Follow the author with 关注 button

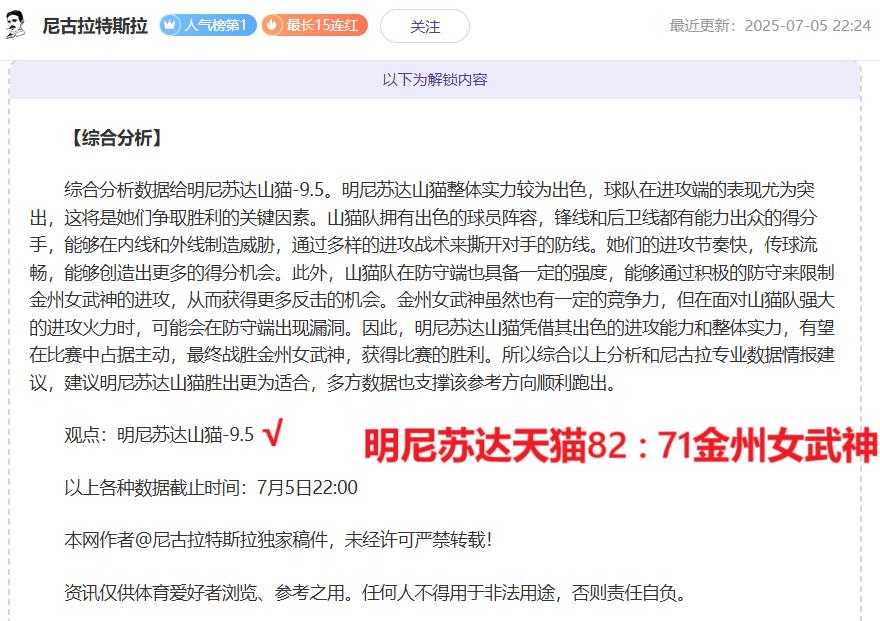(x=425, y=26)
